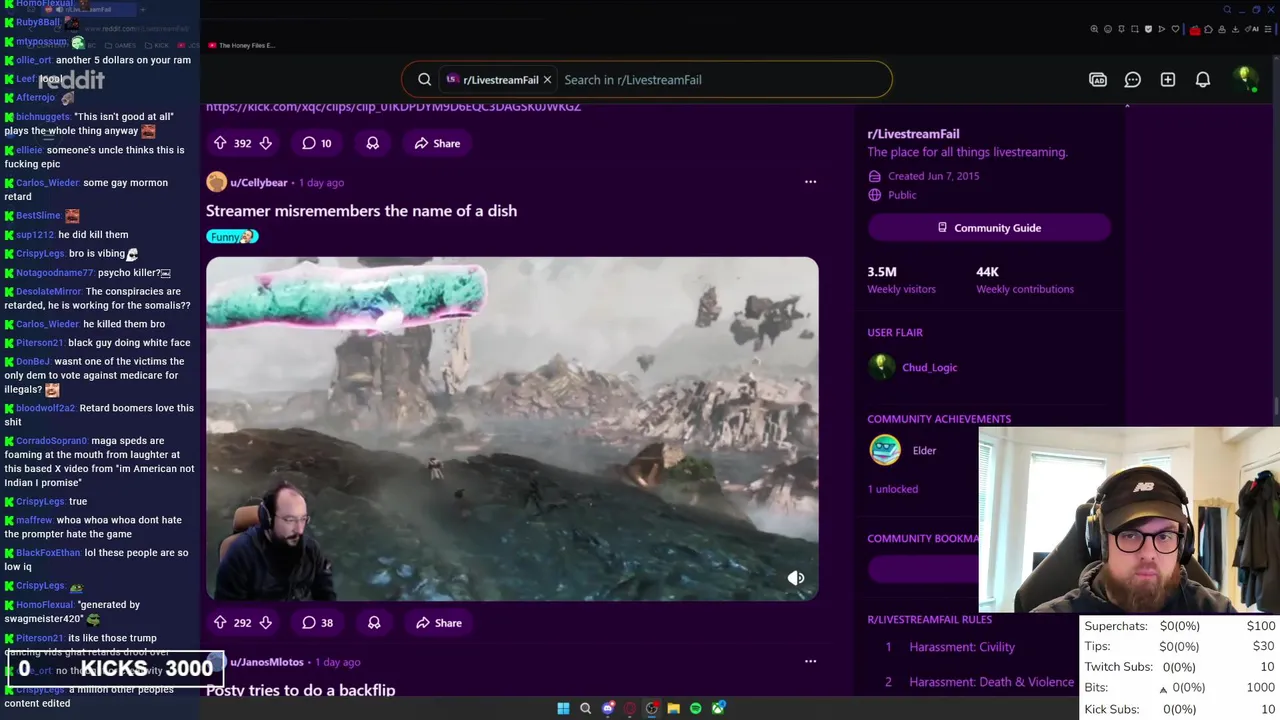
Task: Open Reddit advertise icon in header
Action: tap(1098, 80)
